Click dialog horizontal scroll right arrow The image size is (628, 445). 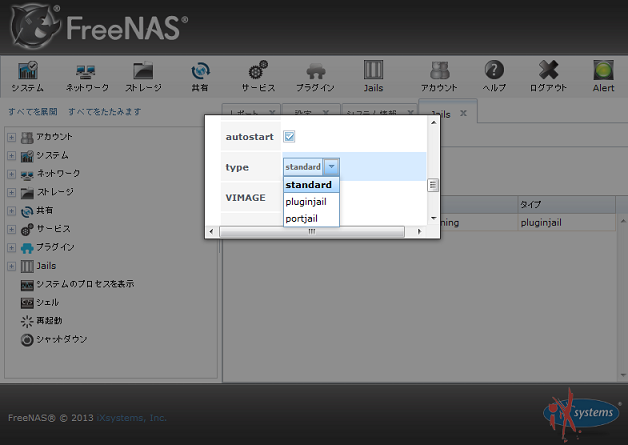(419, 232)
